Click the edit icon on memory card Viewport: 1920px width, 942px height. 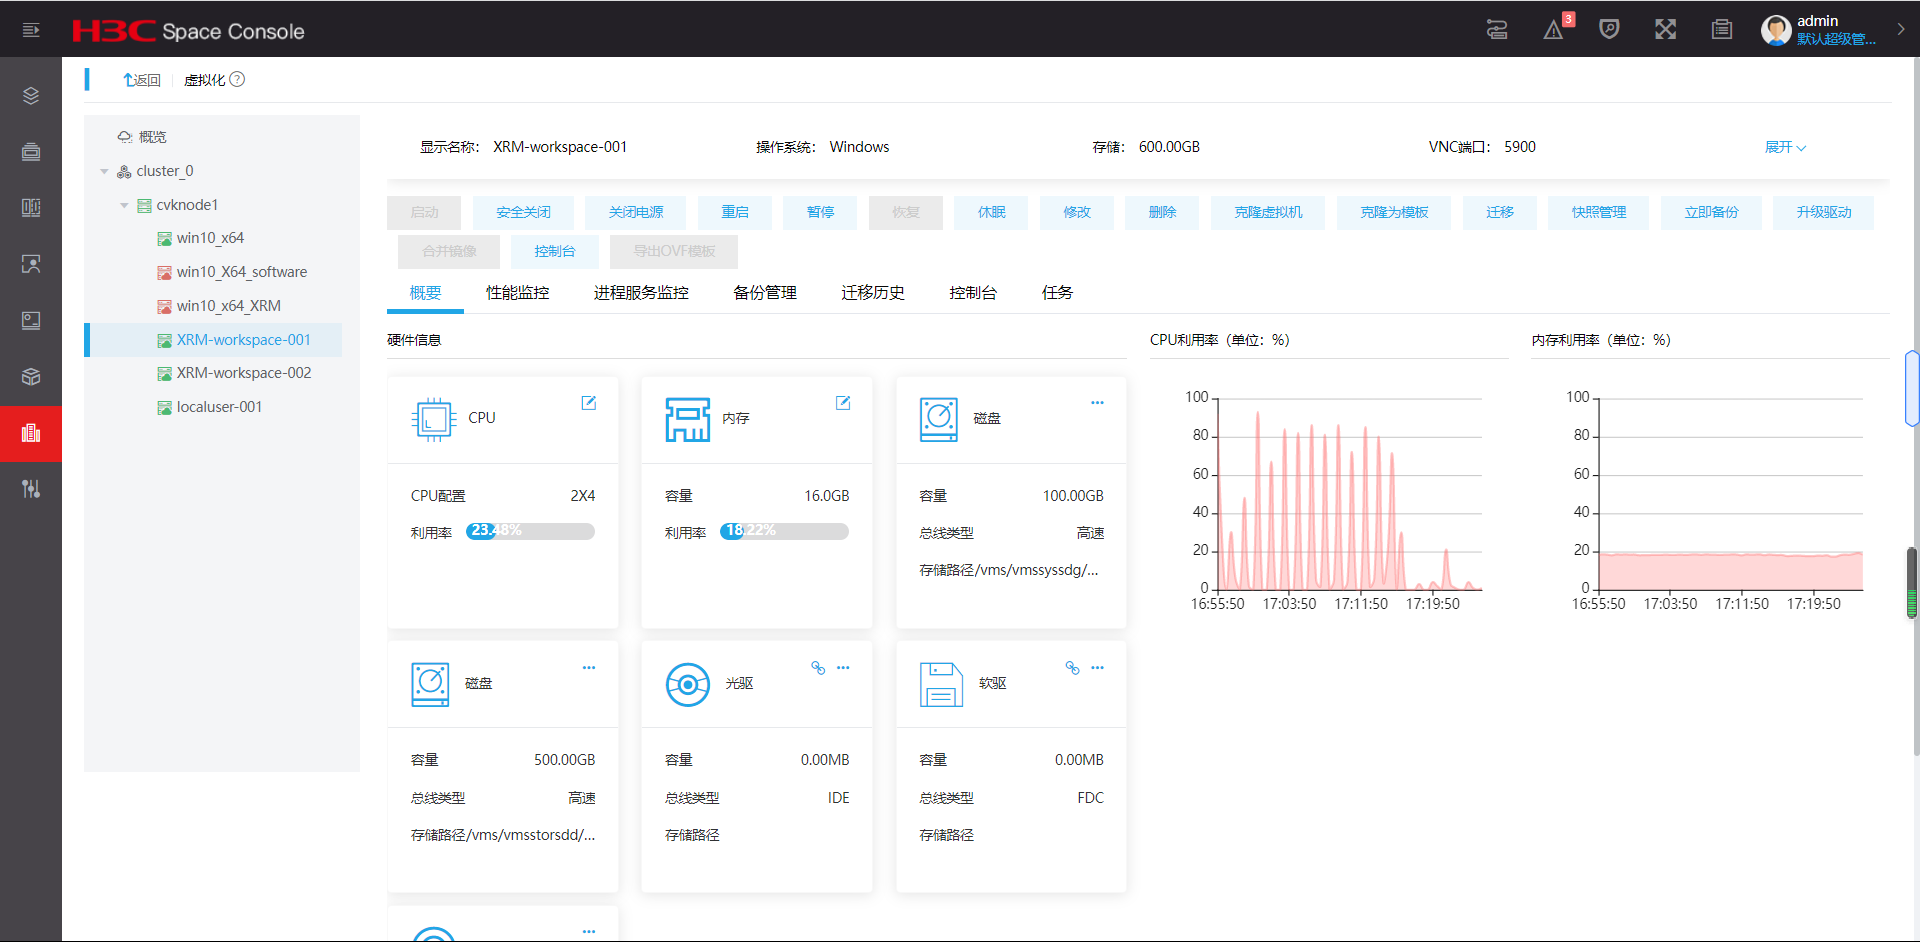843,403
